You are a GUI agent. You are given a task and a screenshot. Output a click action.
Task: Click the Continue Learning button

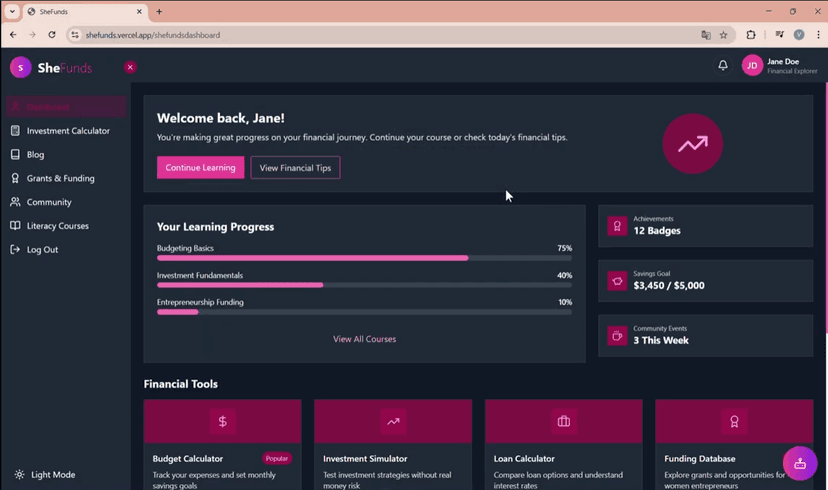click(x=200, y=168)
